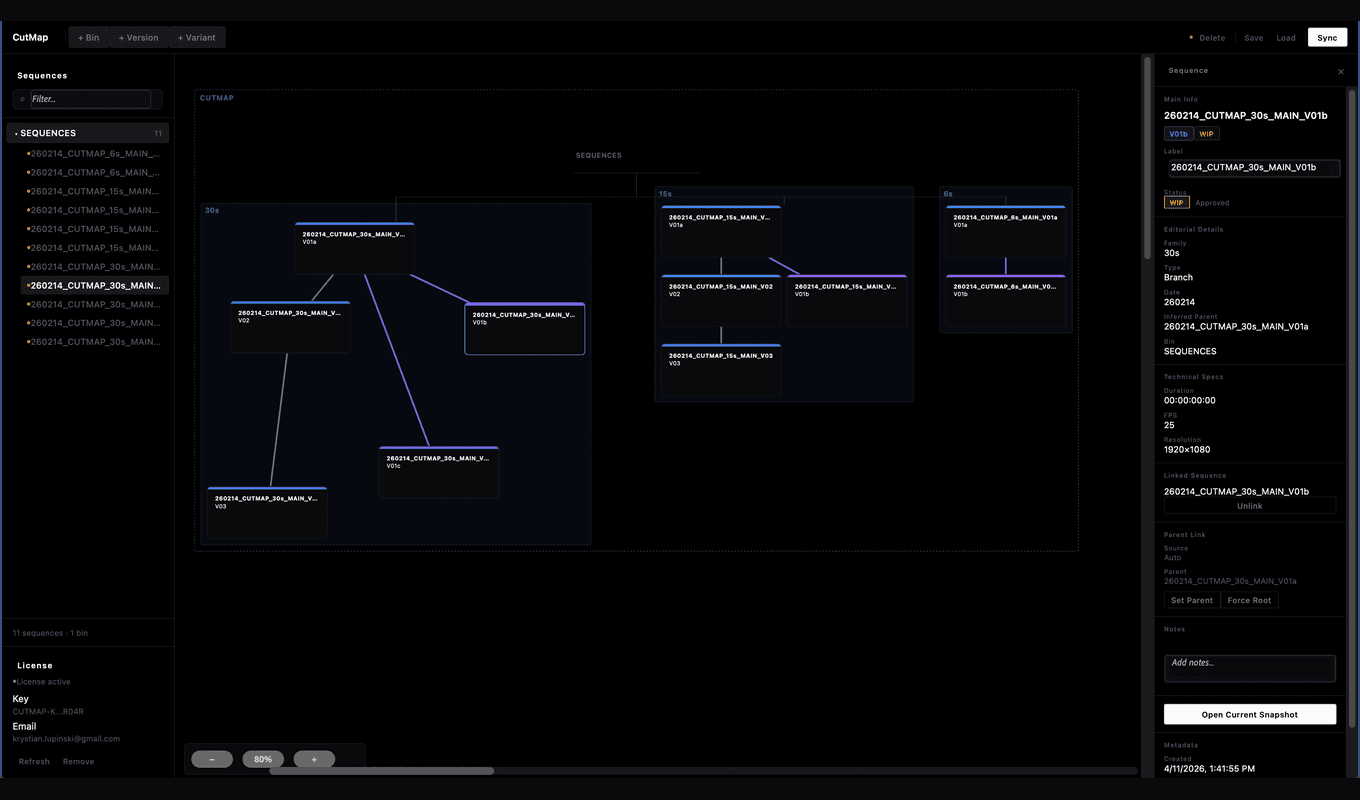Click the V01b version badge in Main Info

(1178, 134)
